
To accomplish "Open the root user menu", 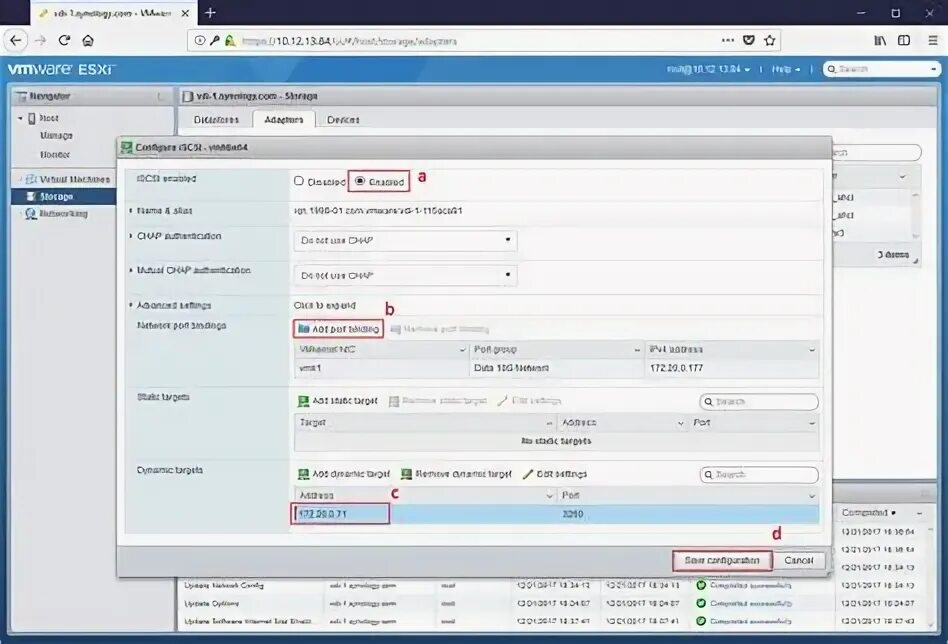I will [708, 70].
